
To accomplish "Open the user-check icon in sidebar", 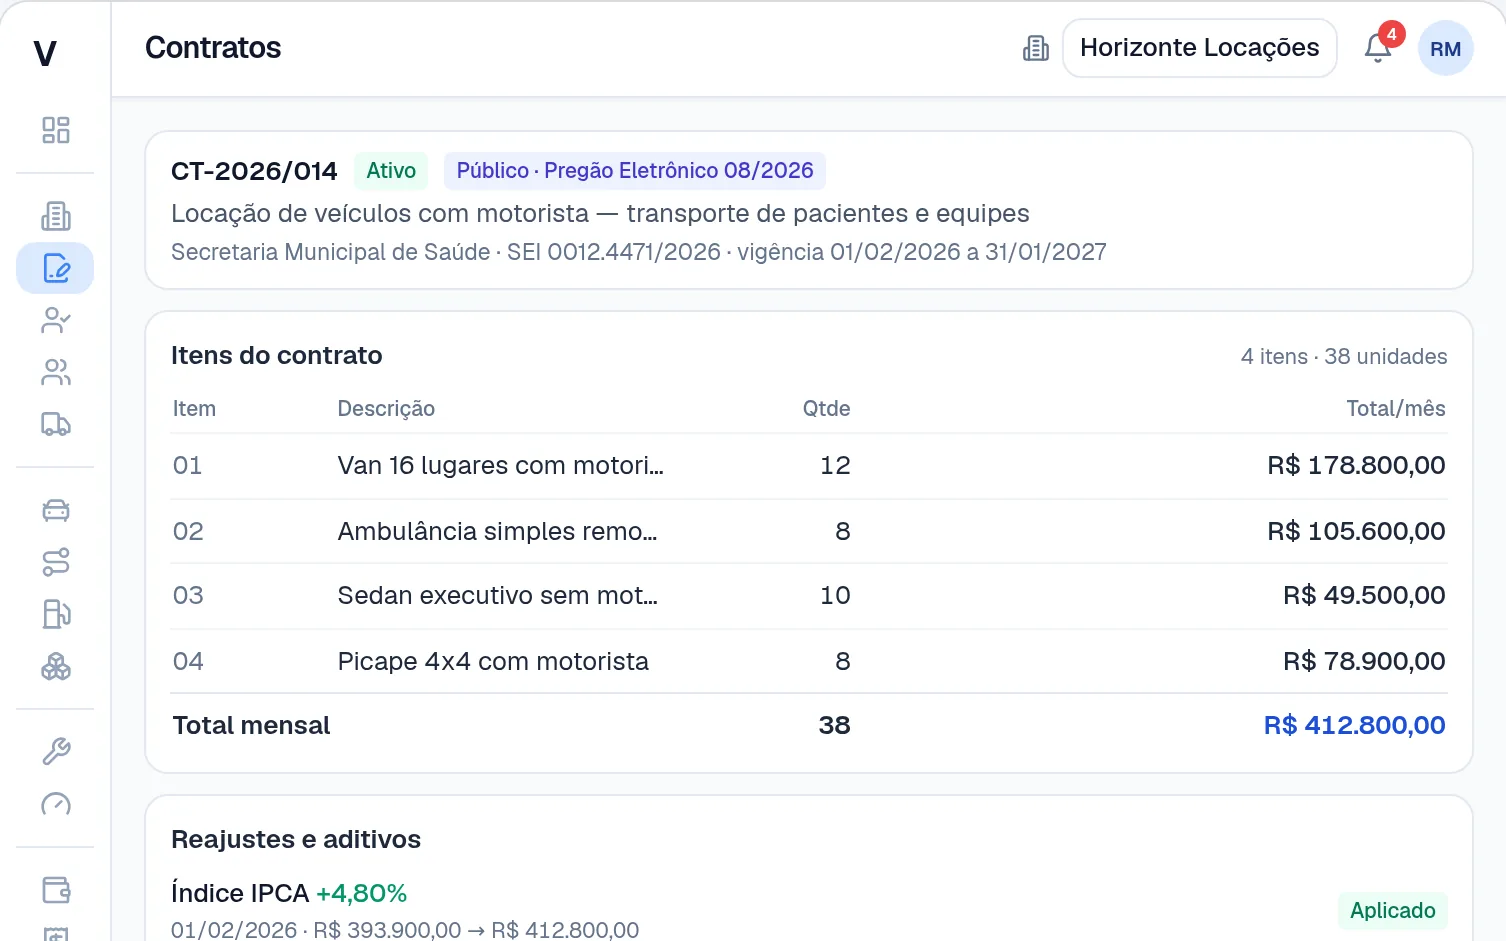I will (55, 320).
